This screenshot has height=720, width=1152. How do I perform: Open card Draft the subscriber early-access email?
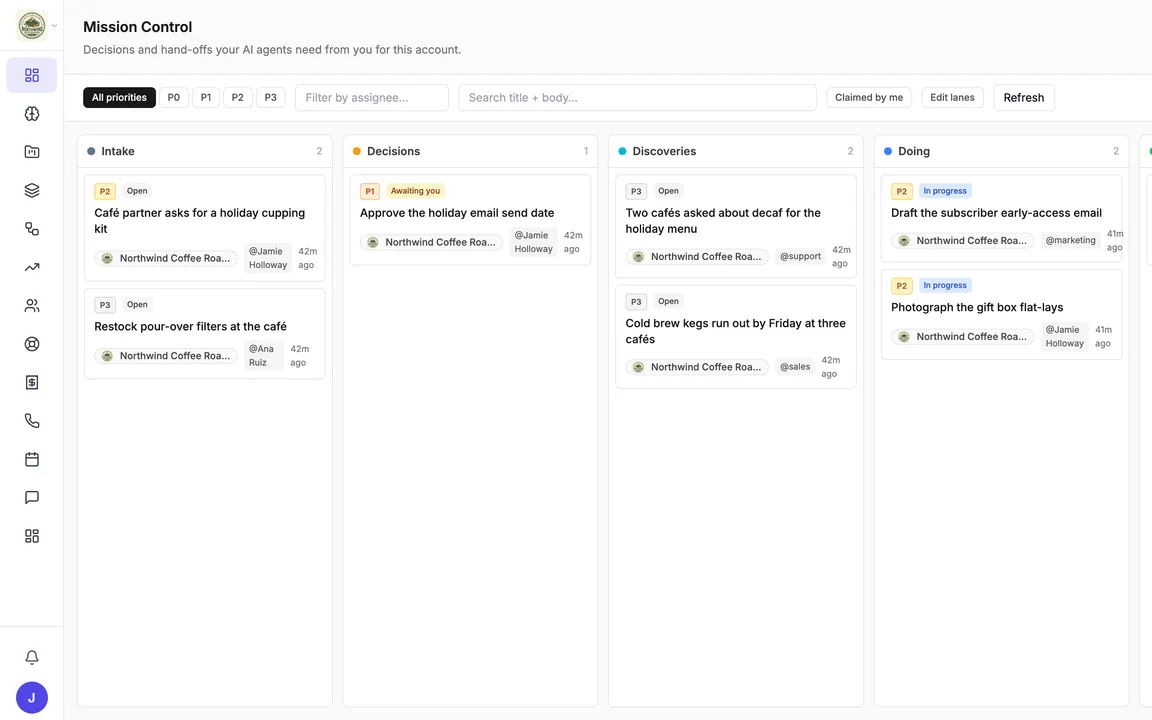1001,218
